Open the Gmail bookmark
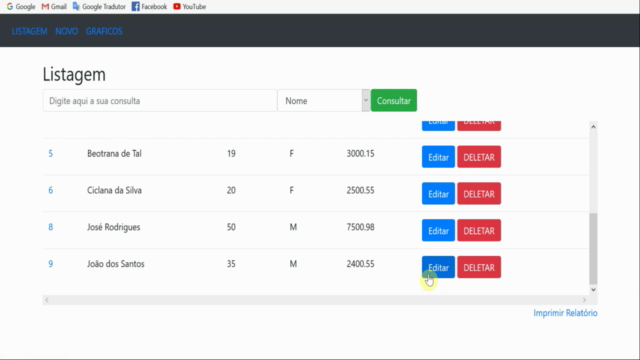 (x=54, y=7)
